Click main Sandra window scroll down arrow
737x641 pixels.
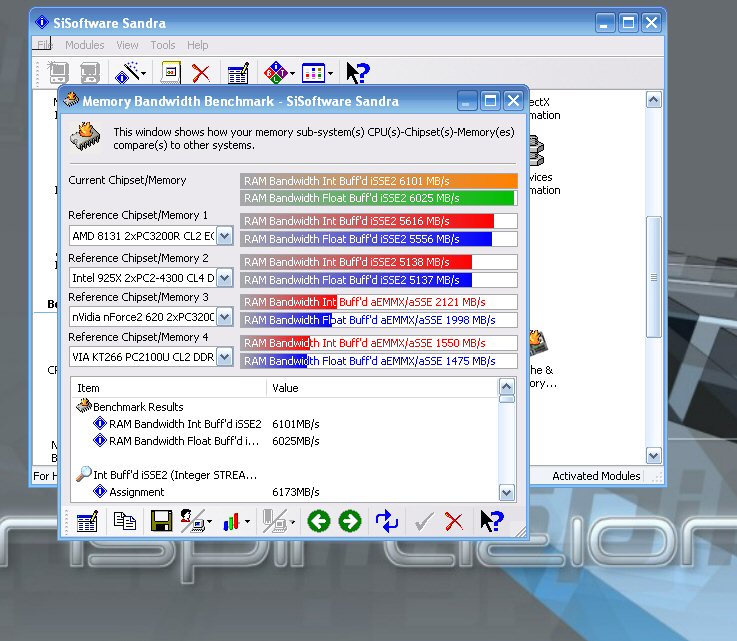tap(654, 455)
